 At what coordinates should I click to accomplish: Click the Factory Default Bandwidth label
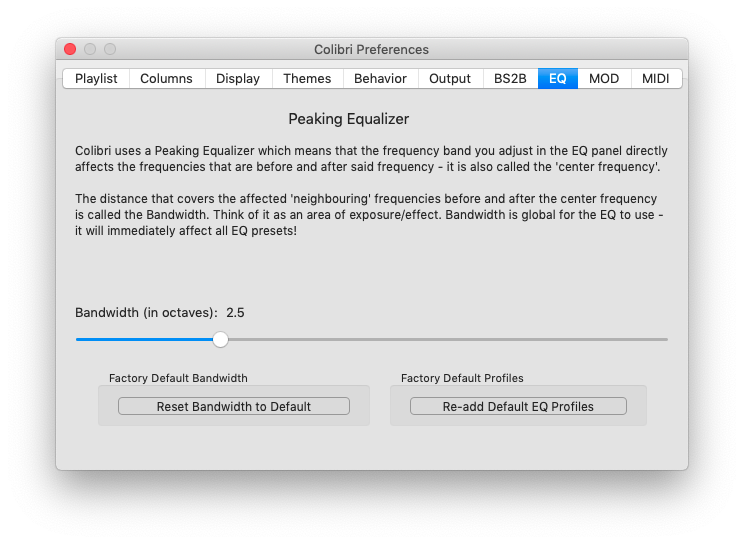point(178,378)
